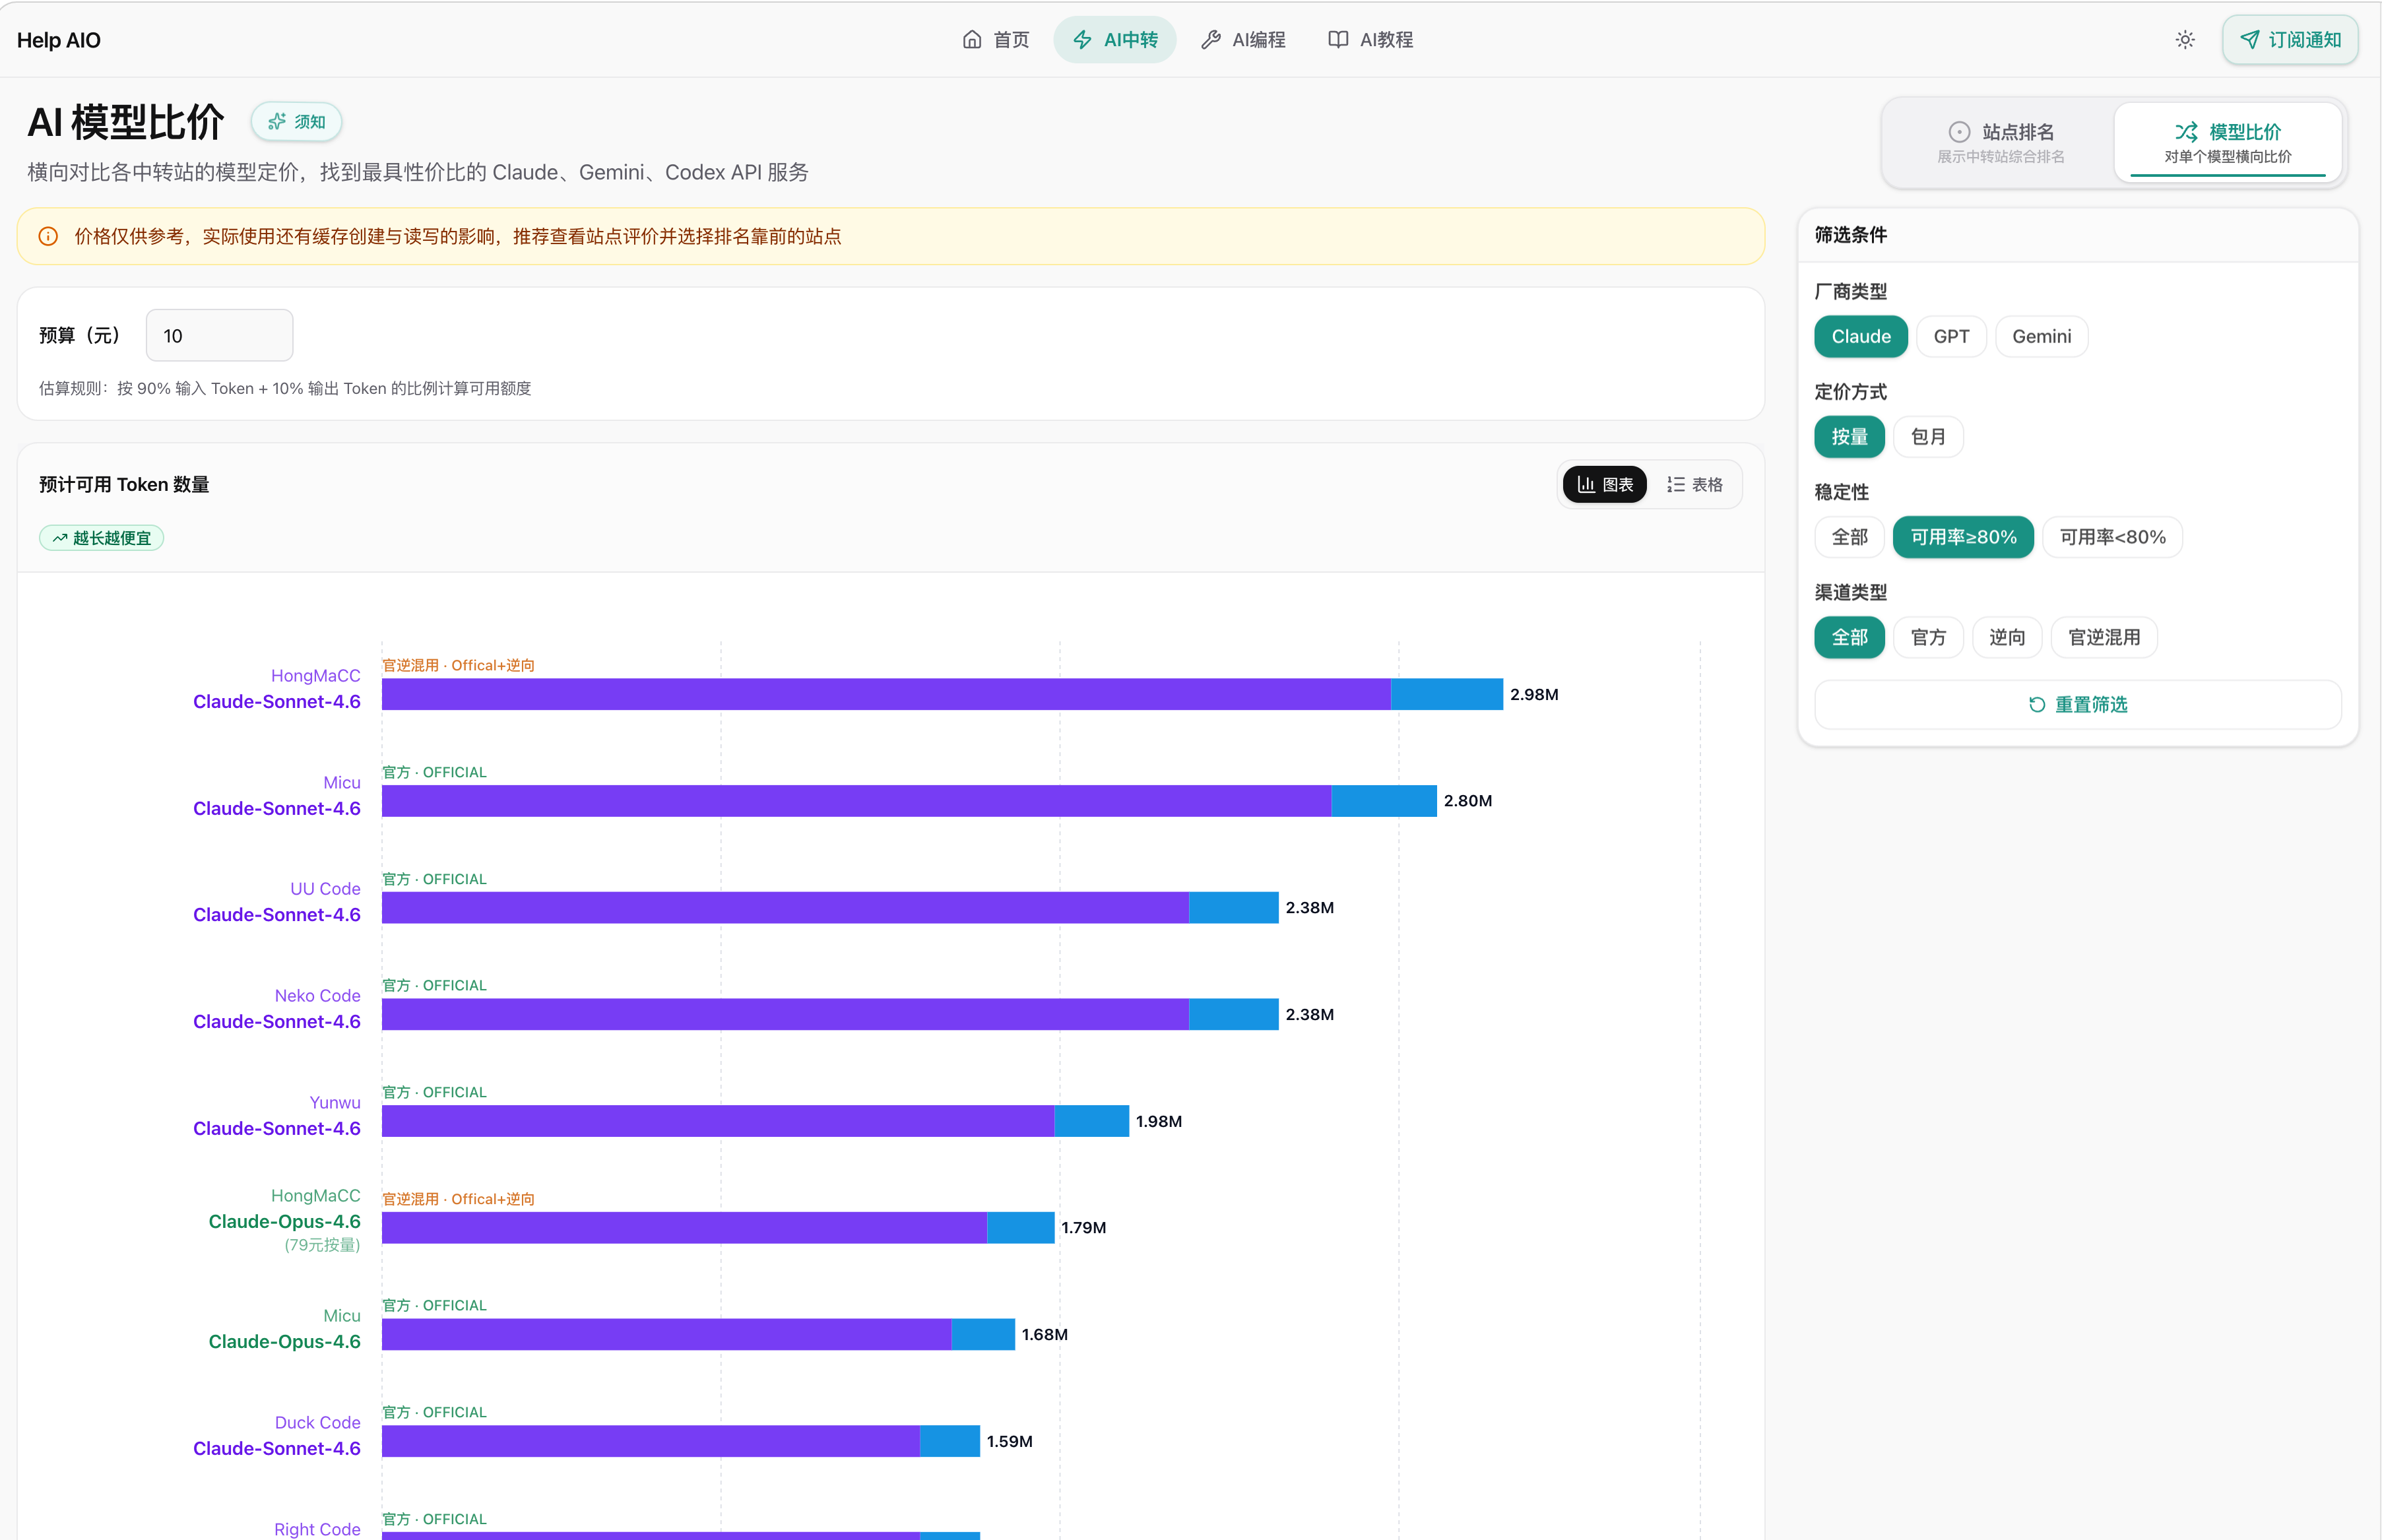Click the 预算 budget input field
The image size is (2382, 1540).
point(219,336)
